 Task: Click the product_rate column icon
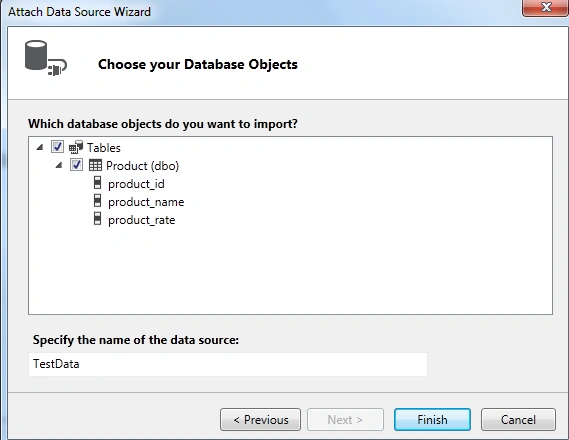(x=97, y=219)
